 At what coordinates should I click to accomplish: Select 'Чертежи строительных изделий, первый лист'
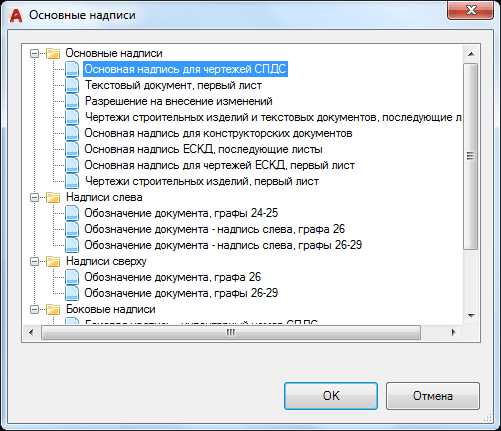(x=202, y=181)
